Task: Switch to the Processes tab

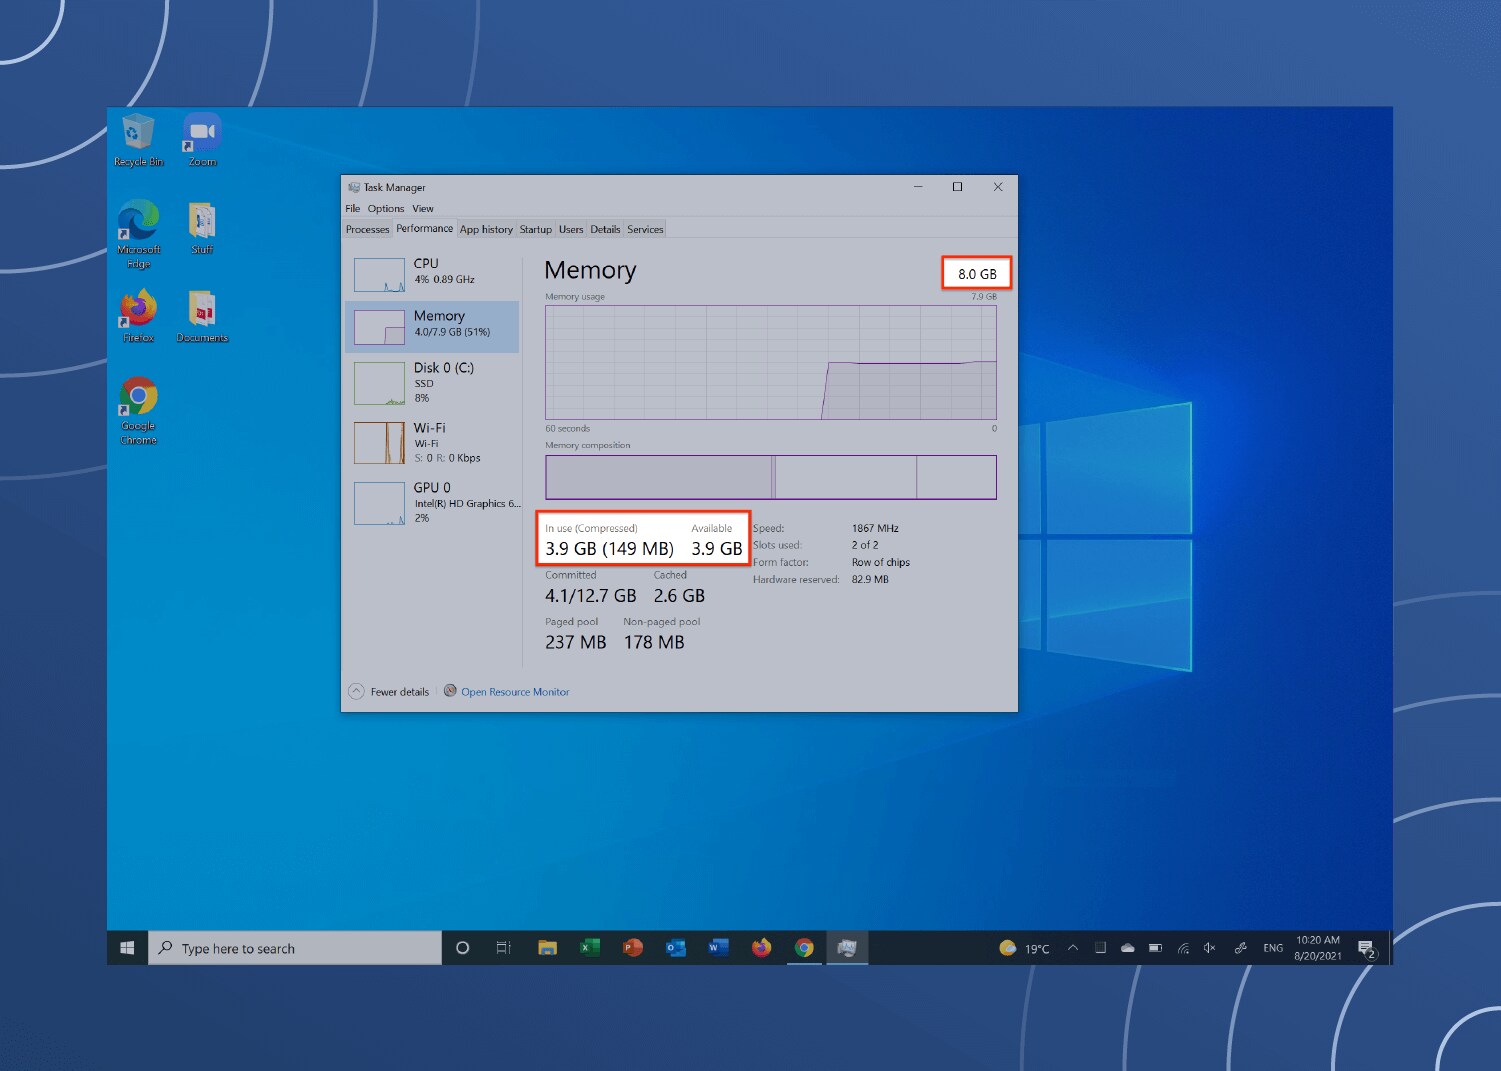Action: 367,229
